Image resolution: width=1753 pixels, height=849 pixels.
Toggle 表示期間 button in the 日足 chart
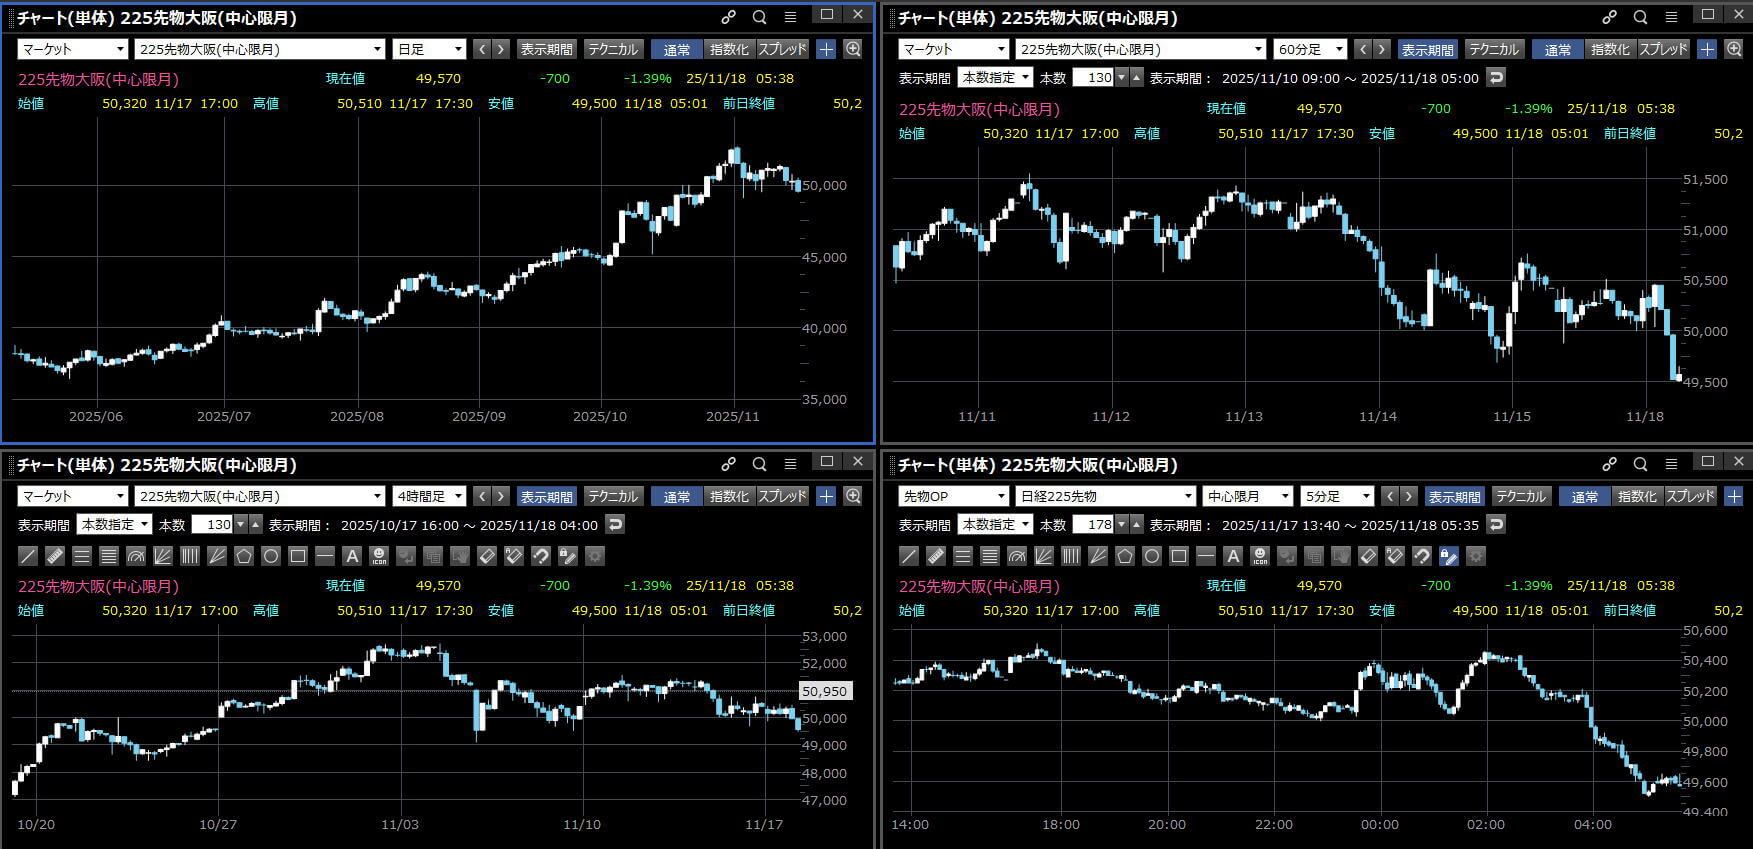click(546, 49)
